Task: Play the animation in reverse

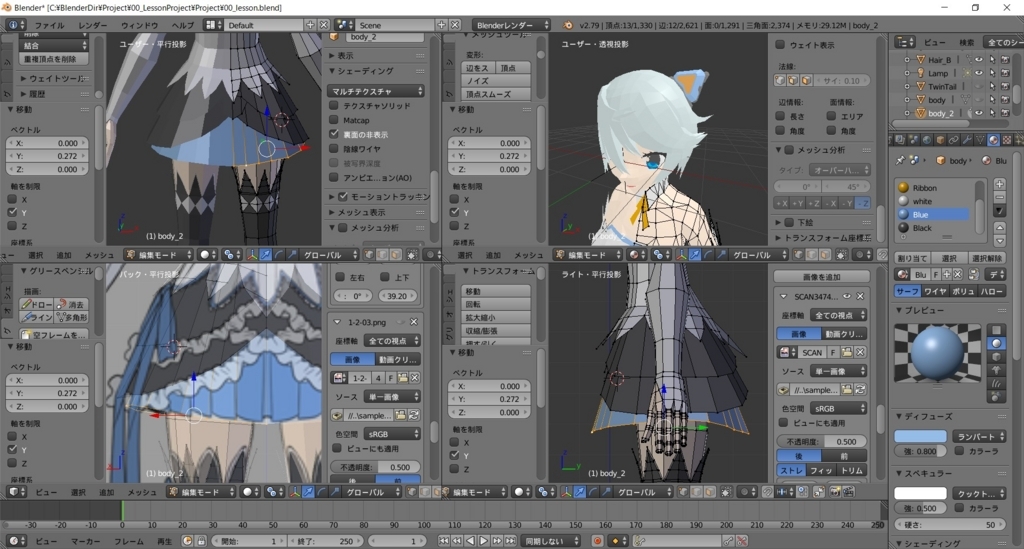Action: click(x=470, y=541)
